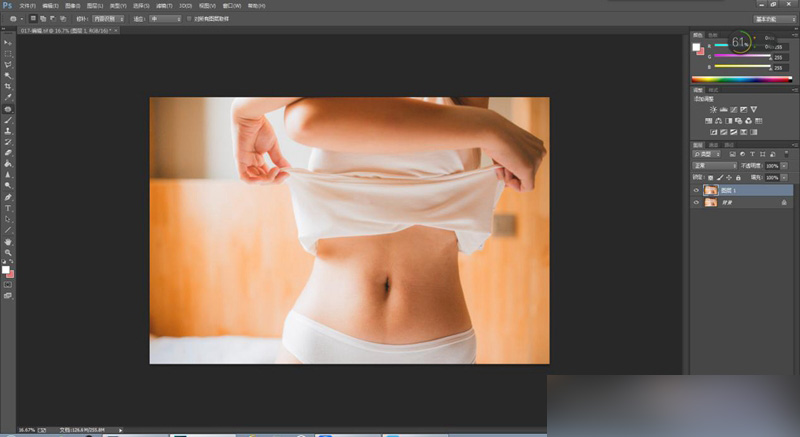Toggle lock all icon
The height and width of the screenshot is (437, 800).
(738, 177)
